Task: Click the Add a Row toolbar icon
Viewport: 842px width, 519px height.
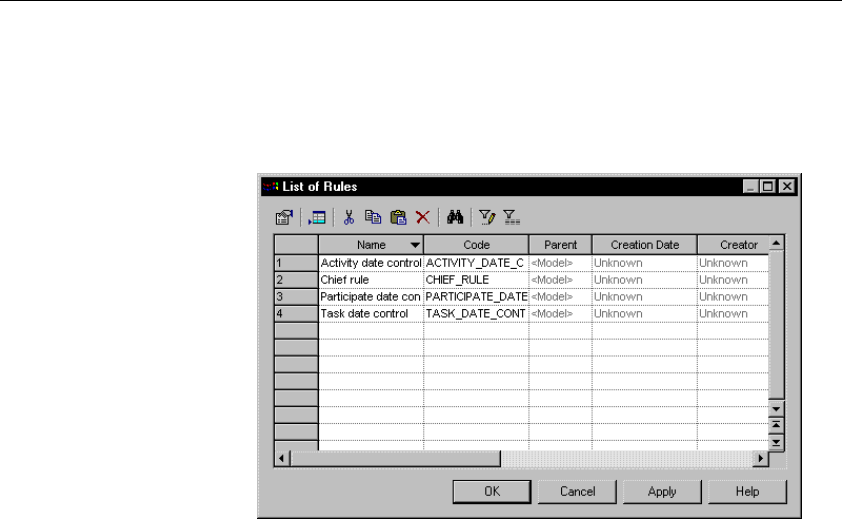Action: coord(317,218)
